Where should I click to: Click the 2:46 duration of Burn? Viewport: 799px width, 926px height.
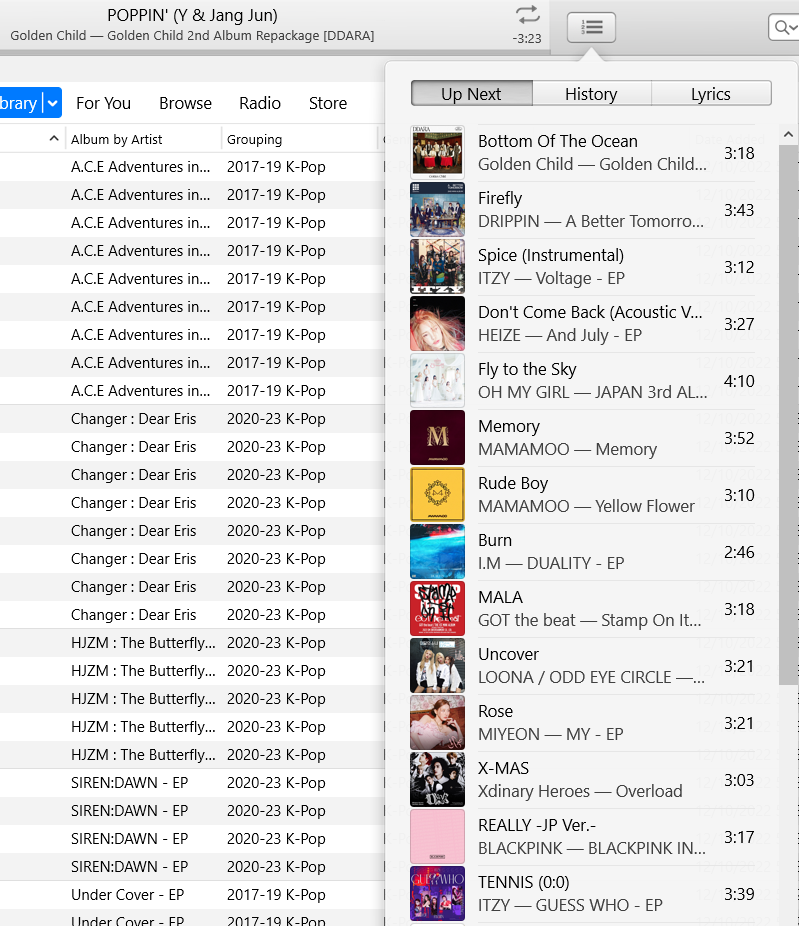point(739,552)
